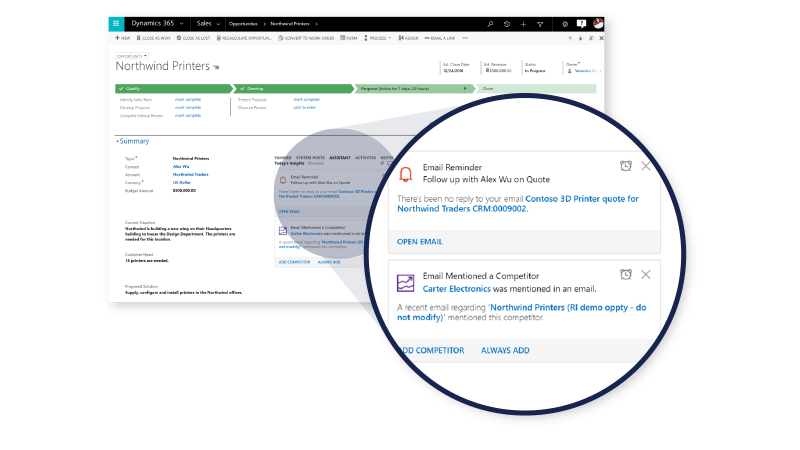Image resolution: width=800 pixels, height=450 pixels.
Task: Switch to the Activities tab
Action: tap(365, 158)
